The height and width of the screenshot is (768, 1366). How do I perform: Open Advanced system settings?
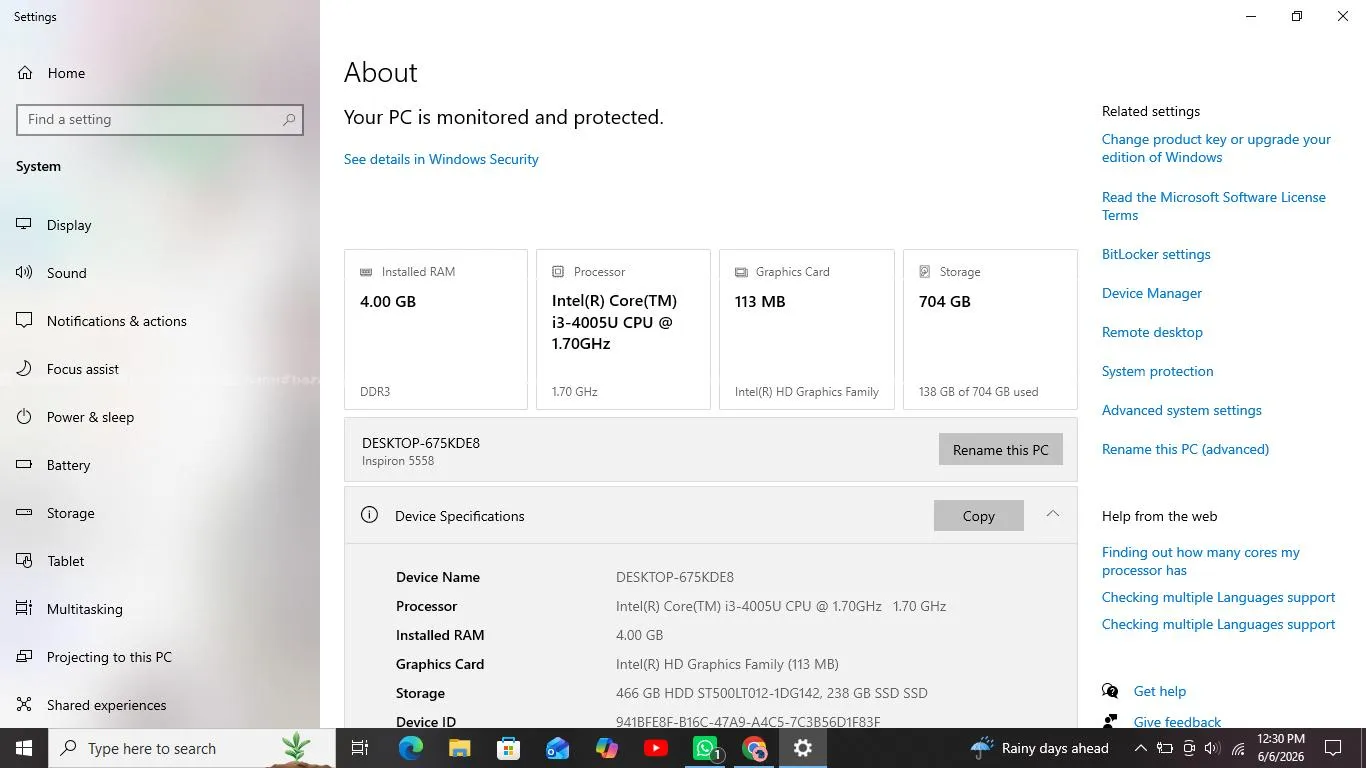(x=1181, y=410)
